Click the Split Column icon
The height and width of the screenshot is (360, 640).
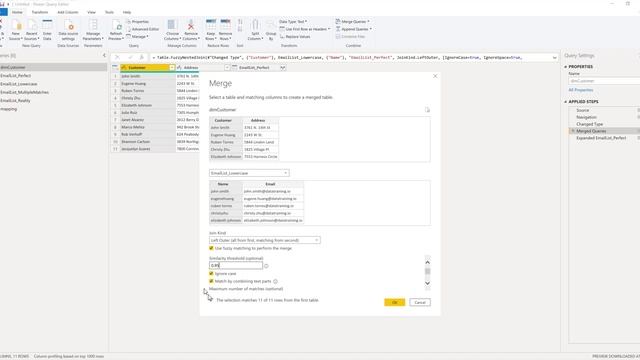tap(255, 25)
